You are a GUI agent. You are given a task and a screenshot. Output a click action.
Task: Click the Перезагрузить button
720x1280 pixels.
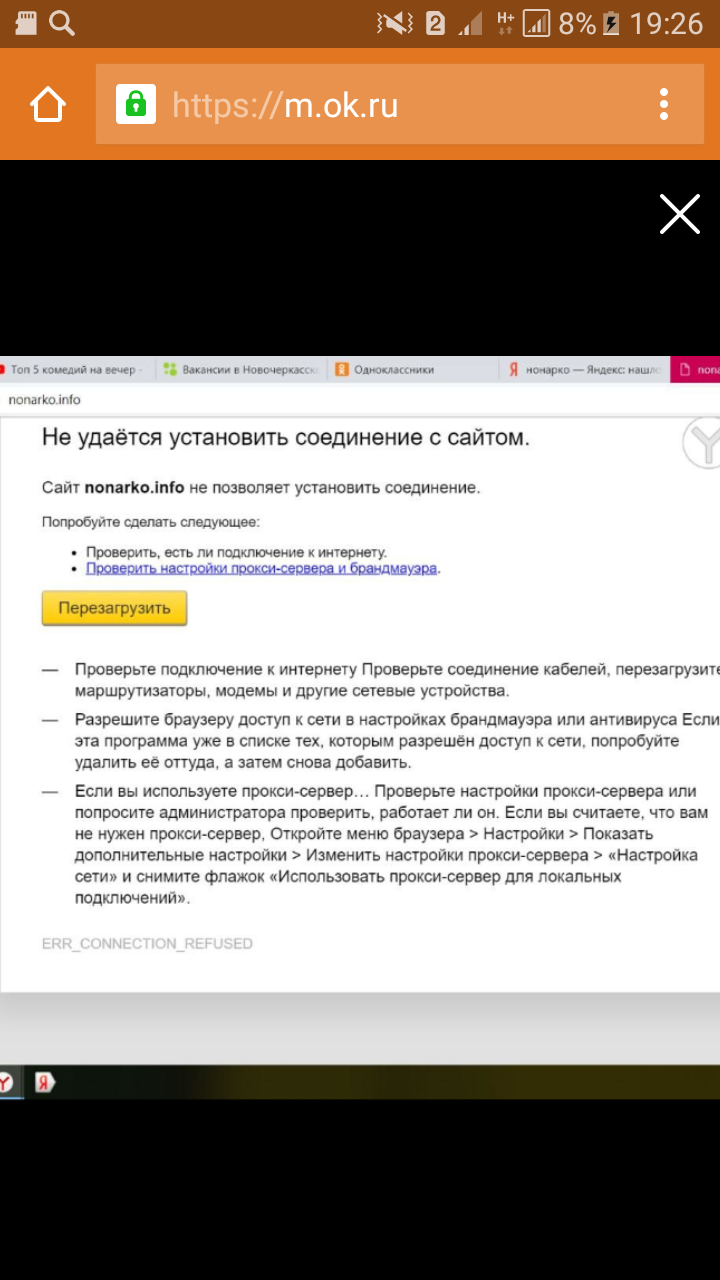pos(114,608)
